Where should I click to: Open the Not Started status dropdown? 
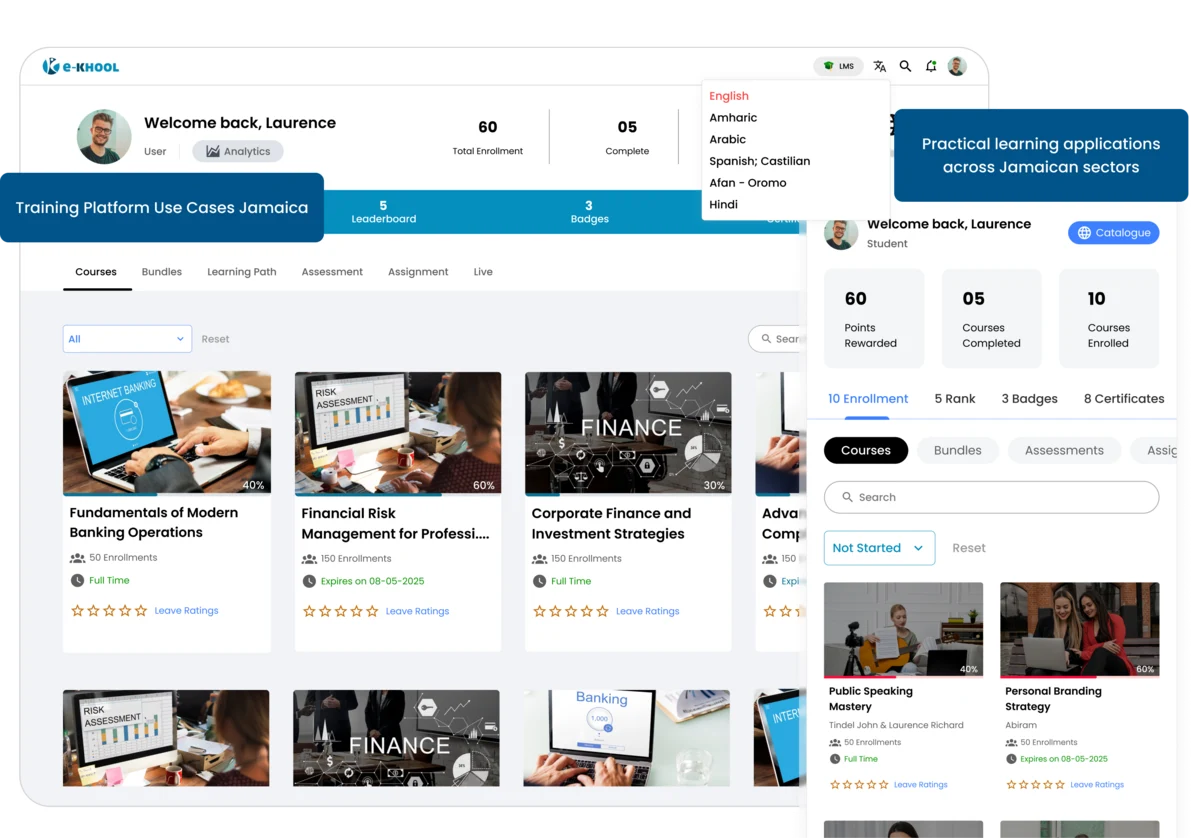click(879, 548)
